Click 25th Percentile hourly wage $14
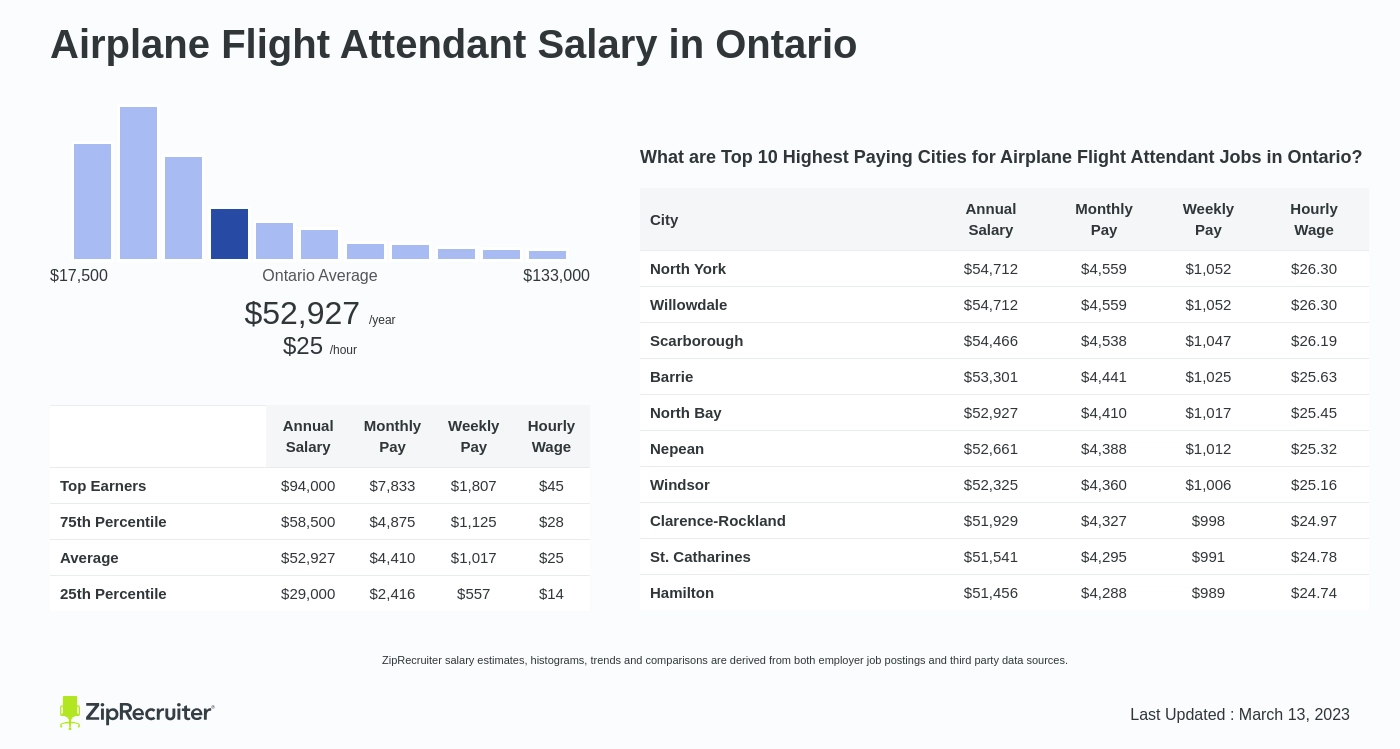Screen dimensions: 1400x749 (x=551, y=593)
